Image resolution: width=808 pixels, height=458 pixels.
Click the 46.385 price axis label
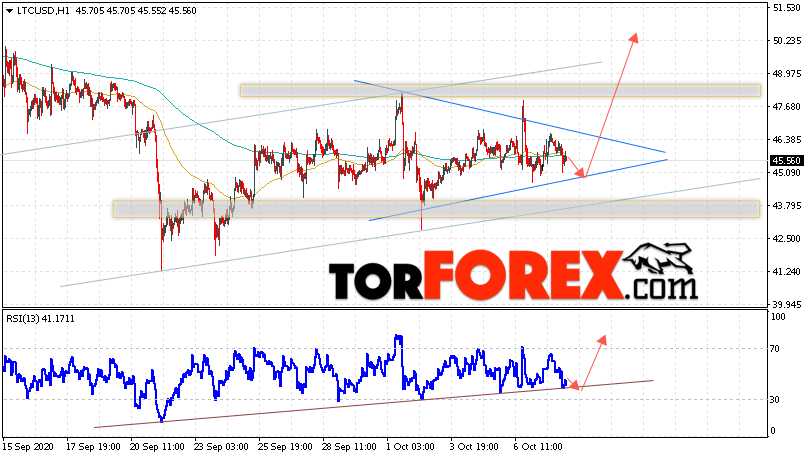pos(787,140)
